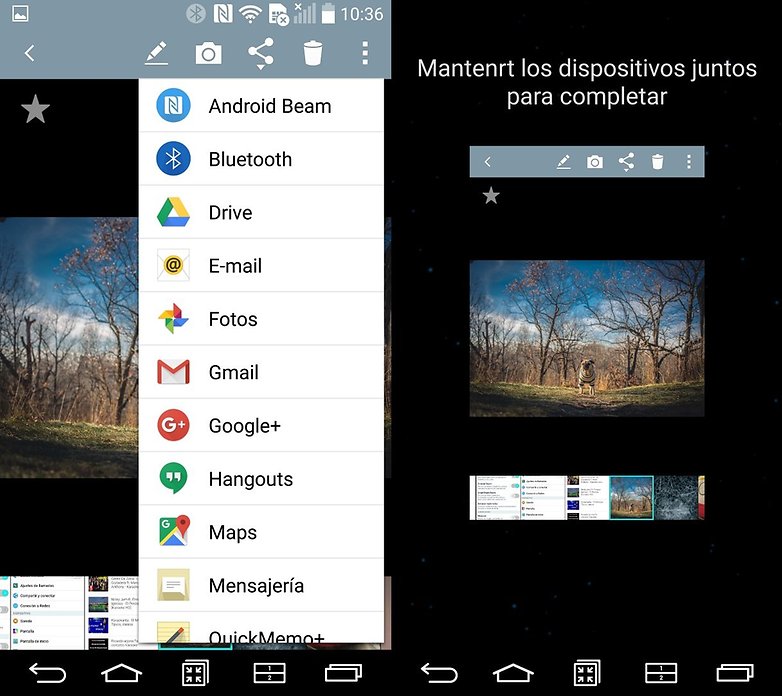Tap camera icon in right preview toolbar
782x696 pixels.
point(594,162)
